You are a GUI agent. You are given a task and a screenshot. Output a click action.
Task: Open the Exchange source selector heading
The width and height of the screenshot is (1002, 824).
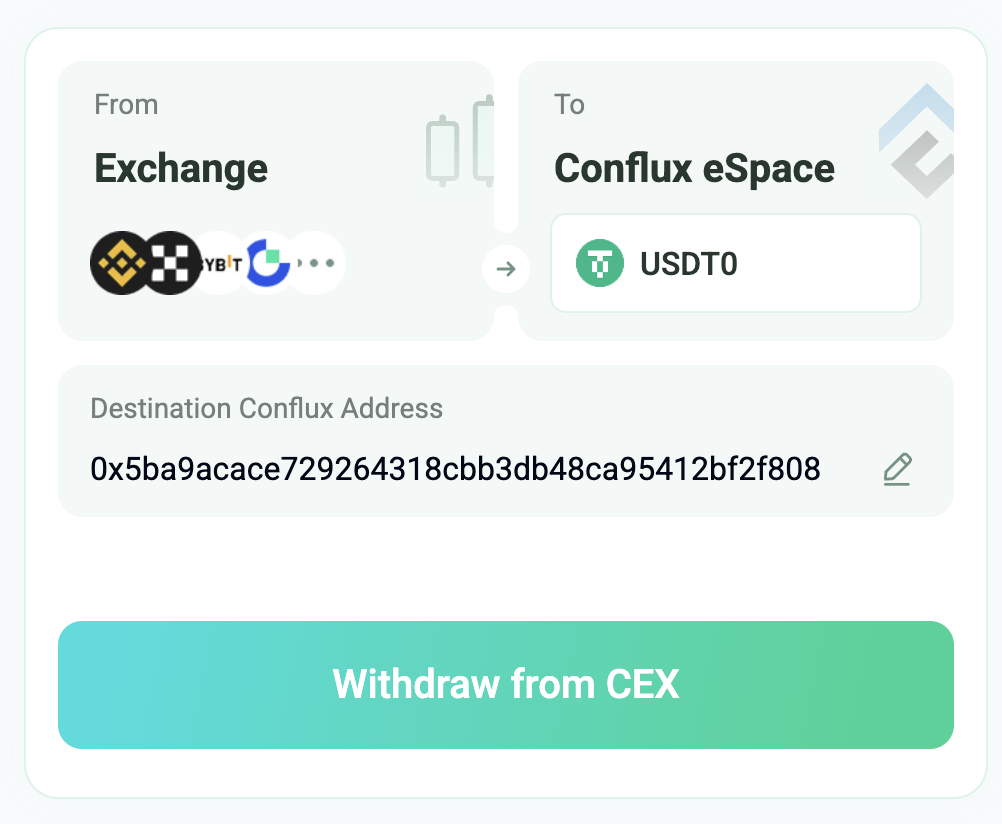point(181,168)
